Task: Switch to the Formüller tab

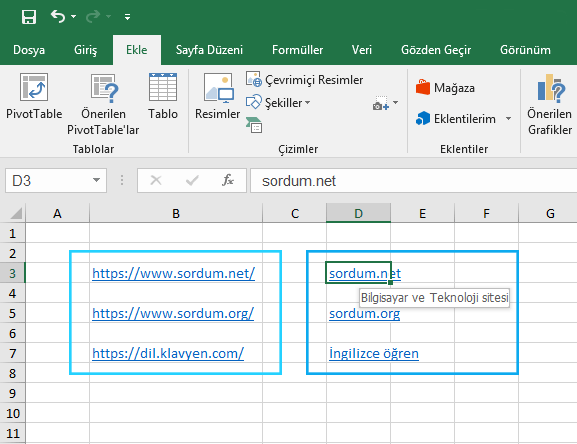Action: (297, 50)
